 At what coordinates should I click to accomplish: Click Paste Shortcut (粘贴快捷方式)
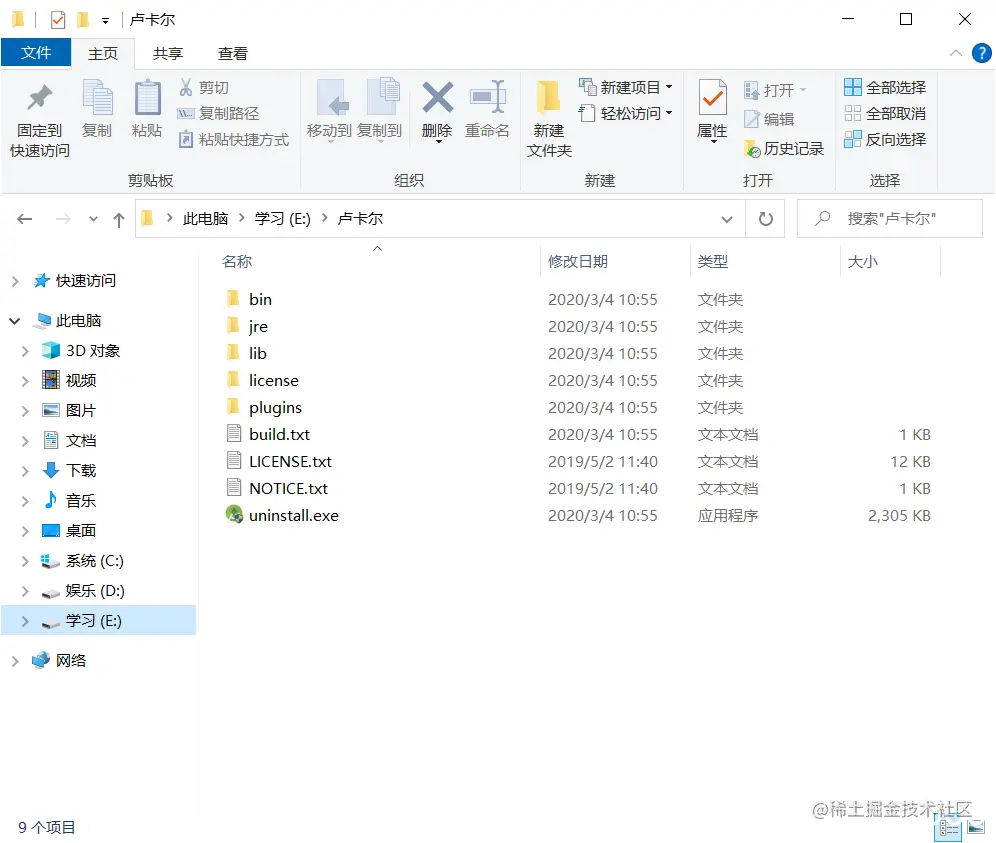[234, 139]
